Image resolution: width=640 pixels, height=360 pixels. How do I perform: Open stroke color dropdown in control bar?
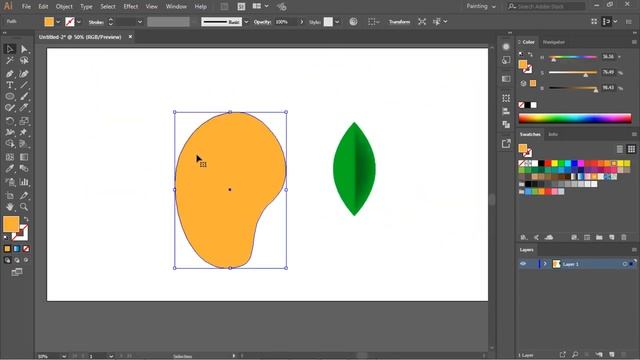[x=79, y=22]
